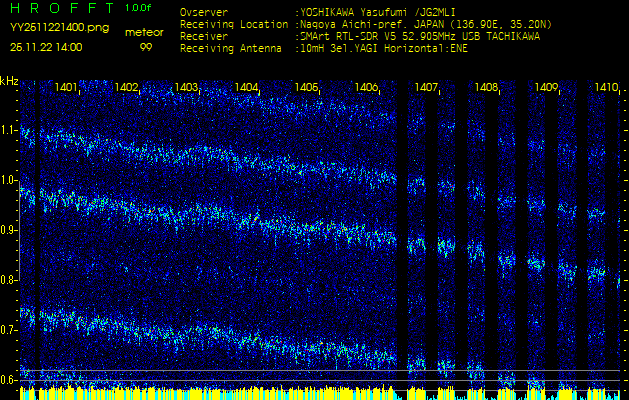The height and width of the screenshot is (400, 629).
Task: Select the 1402 time marker
Action: click(x=127, y=88)
